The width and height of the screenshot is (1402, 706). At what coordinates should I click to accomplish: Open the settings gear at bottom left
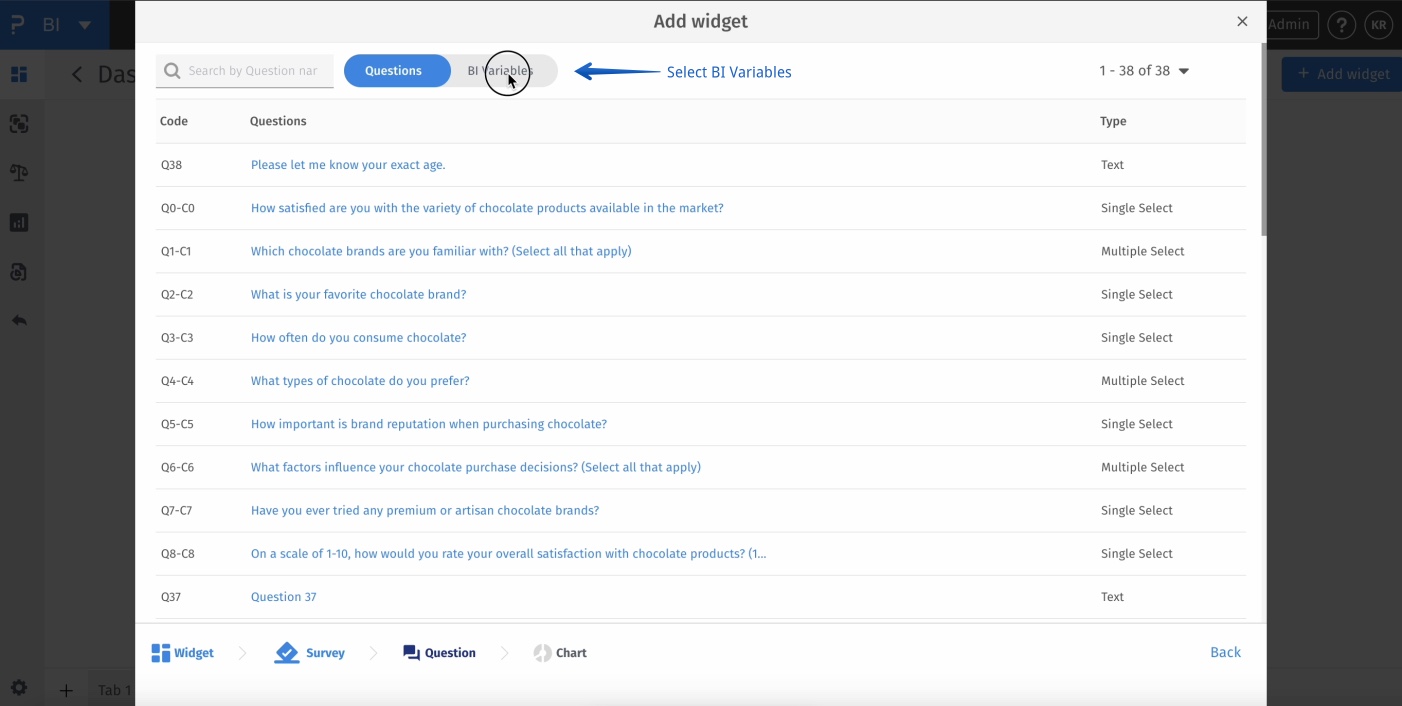click(x=20, y=687)
